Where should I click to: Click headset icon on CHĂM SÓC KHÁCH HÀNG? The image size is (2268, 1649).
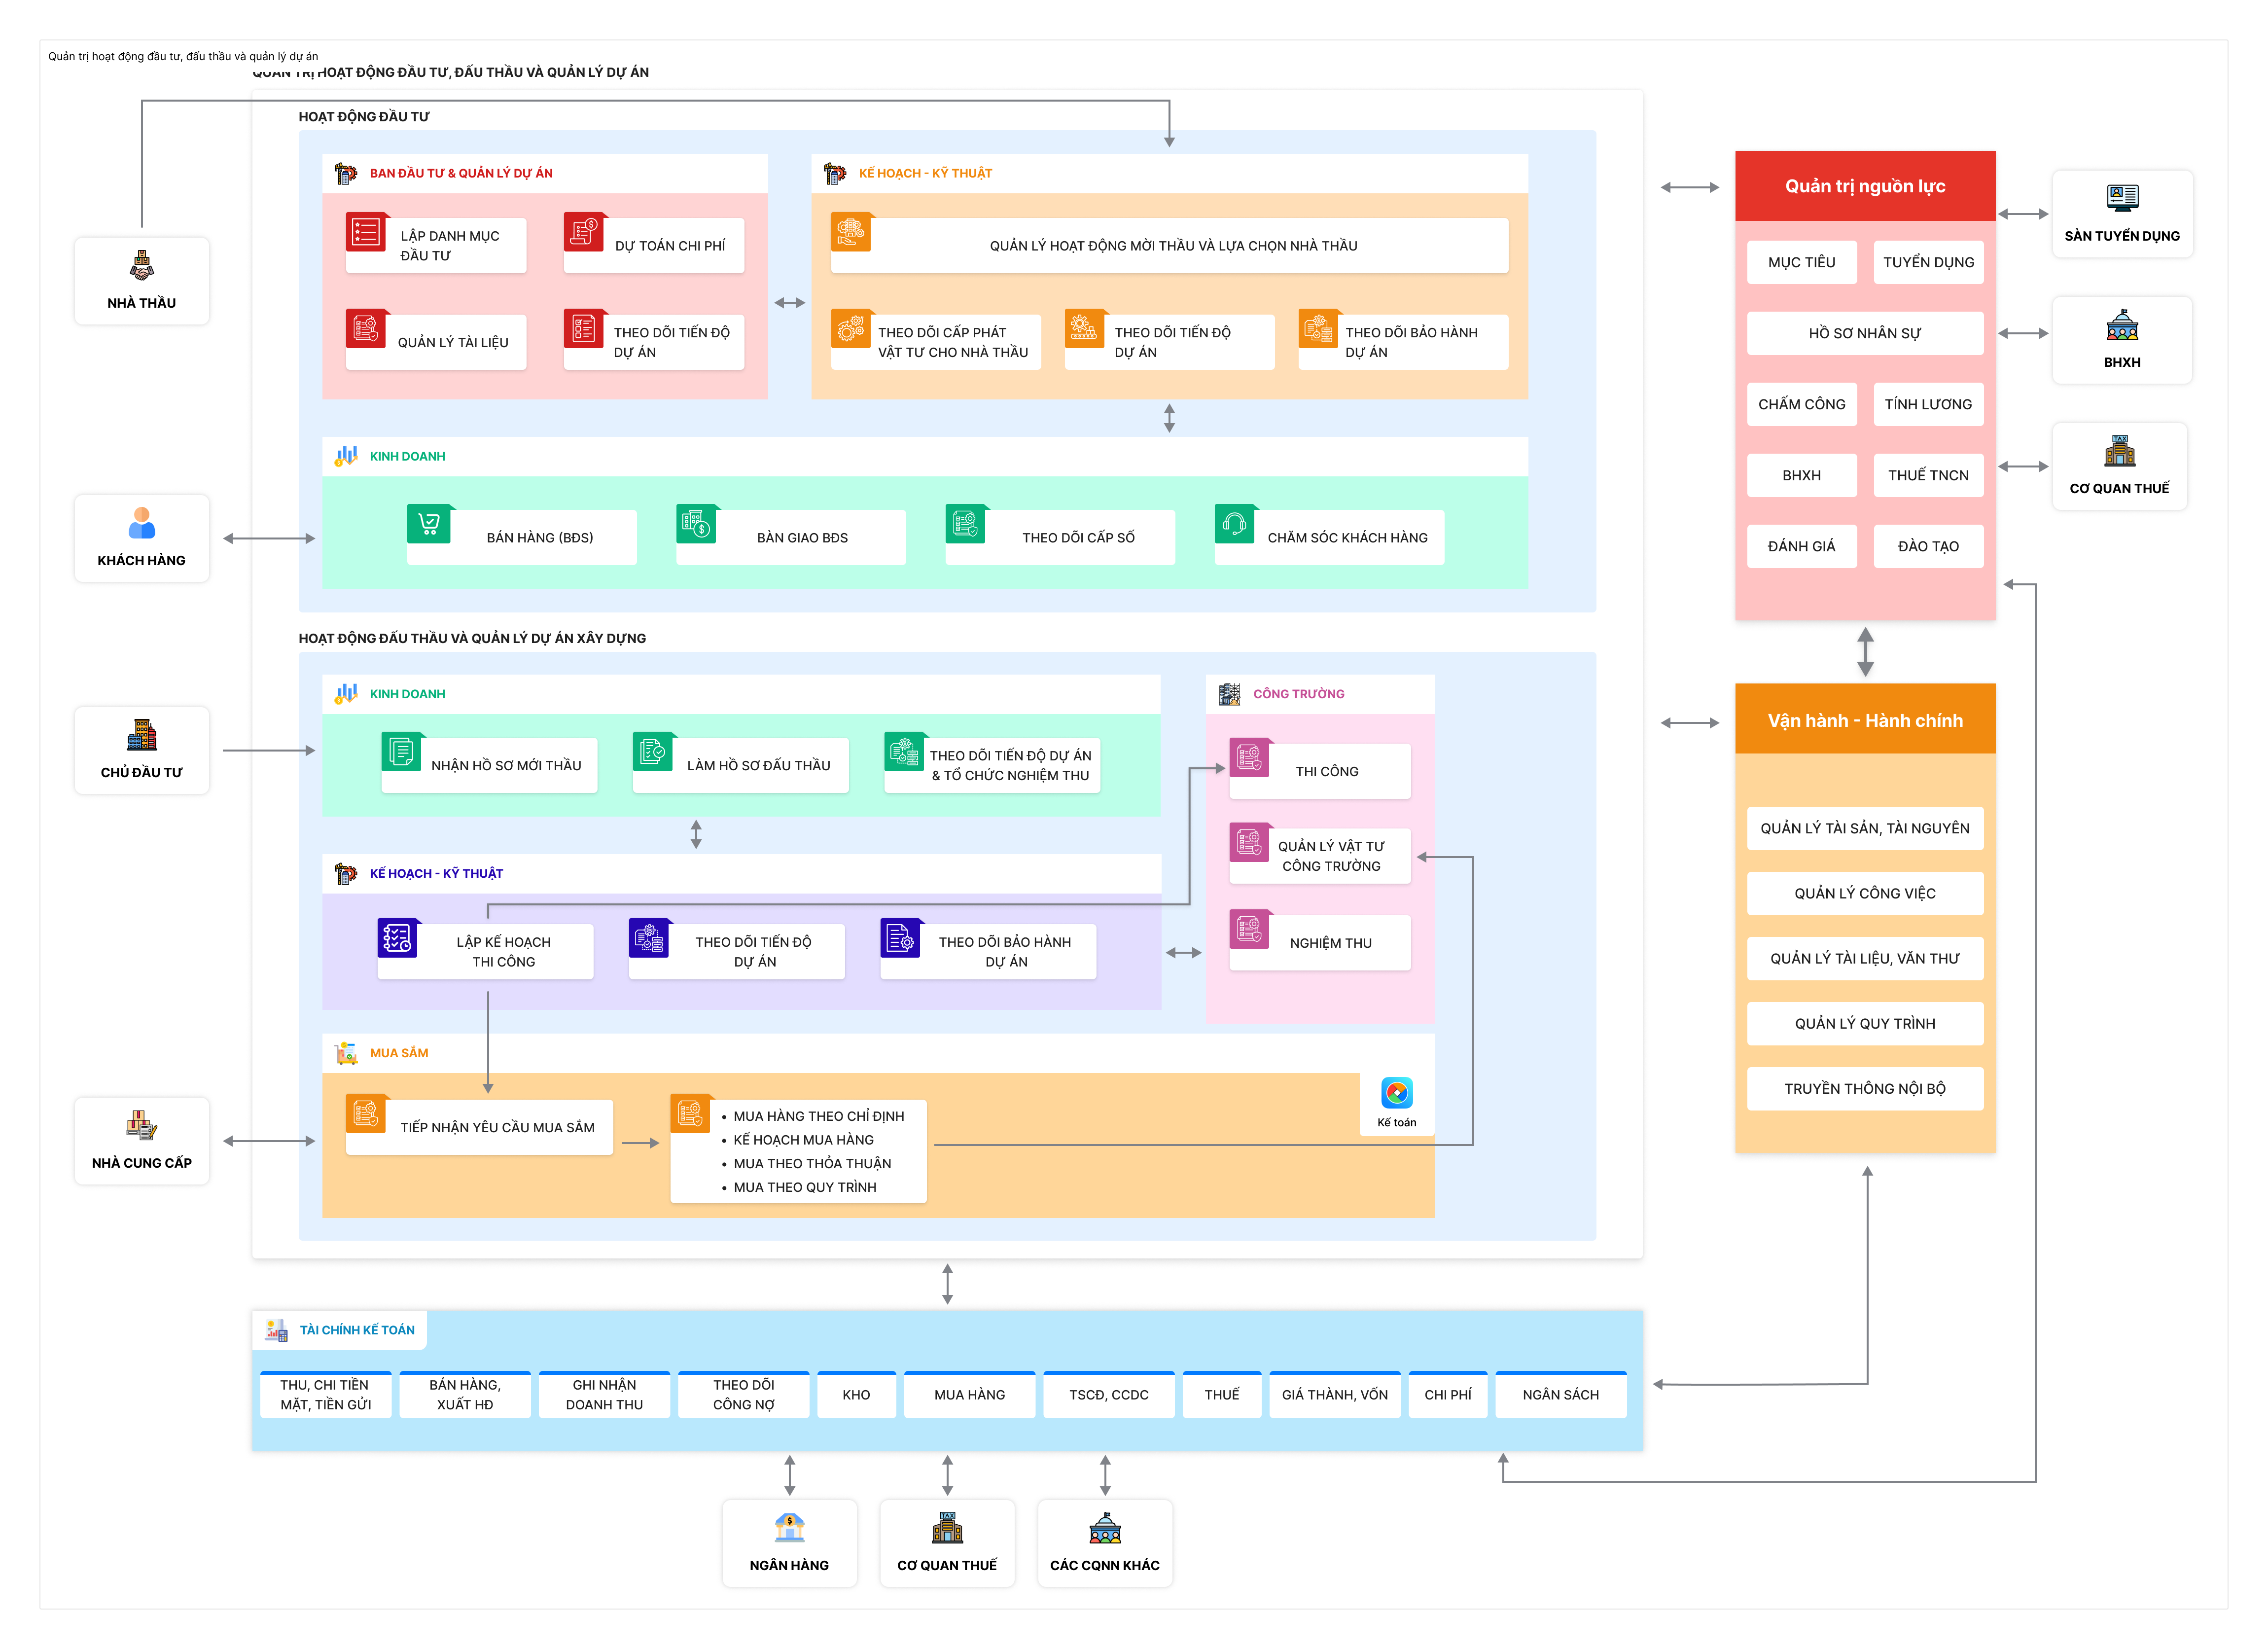point(1235,523)
